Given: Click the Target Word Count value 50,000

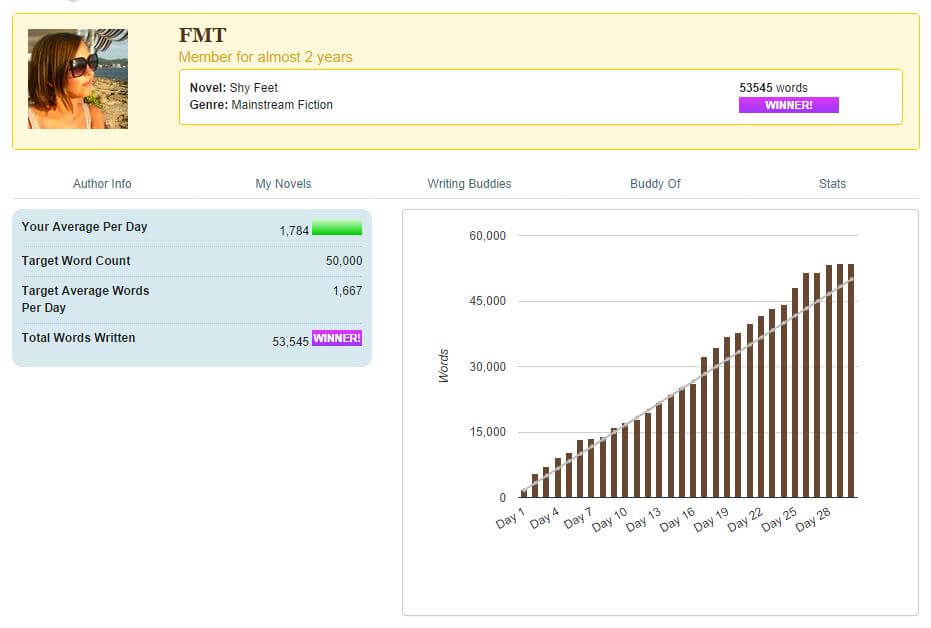Looking at the screenshot, I should pos(344,261).
